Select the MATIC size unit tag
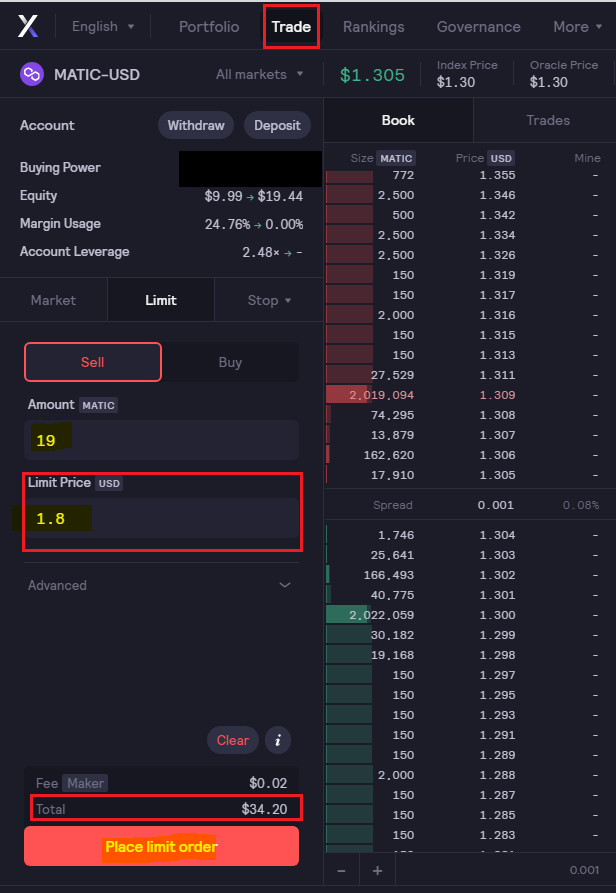The width and height of the screenshot is (616, 893). point(396,158)
